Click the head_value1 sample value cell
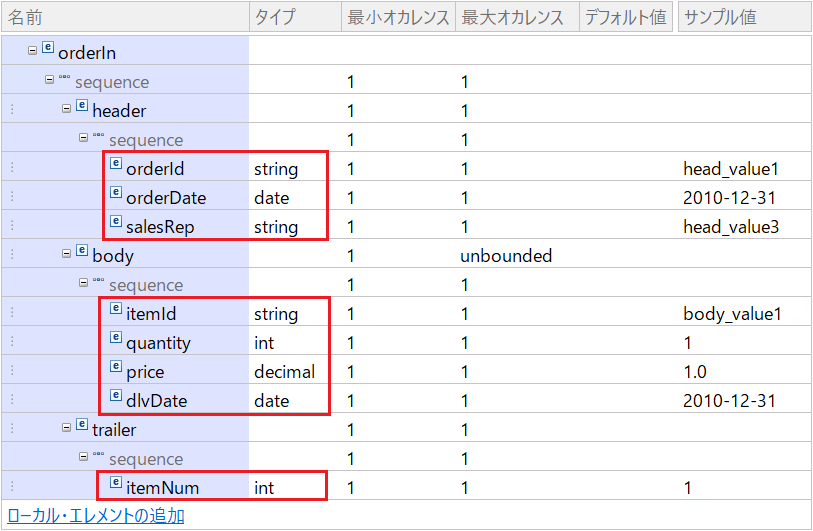This screenshot has width=813, height=531. pyautogui.click(x=731, y=169)
